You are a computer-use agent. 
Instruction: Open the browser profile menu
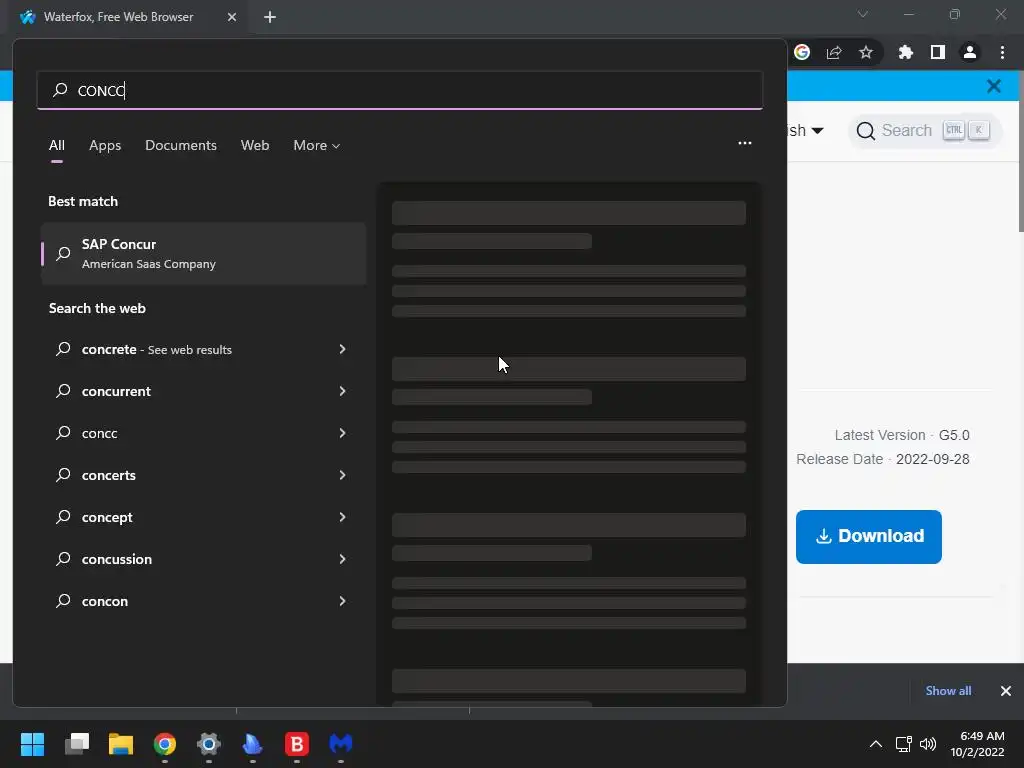(x=970, y=52)
